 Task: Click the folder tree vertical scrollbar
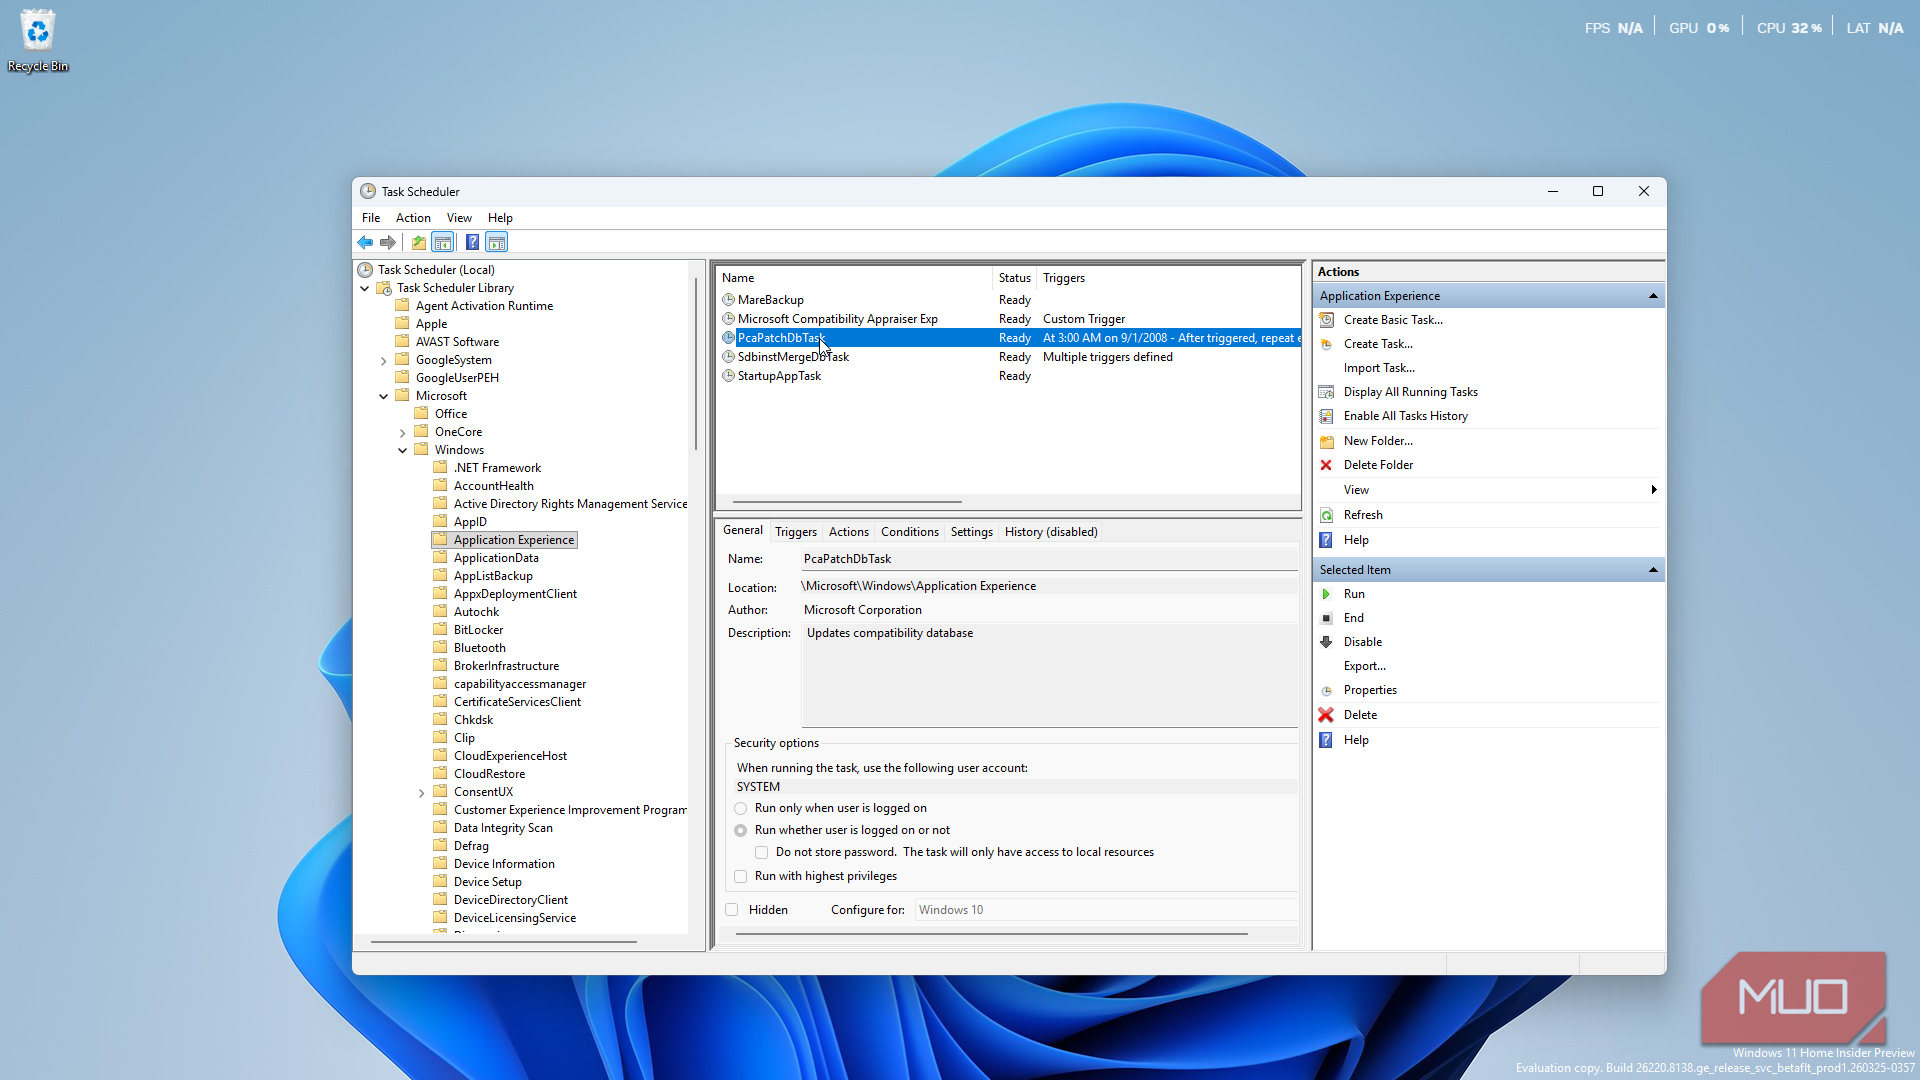tap(696, 364)
